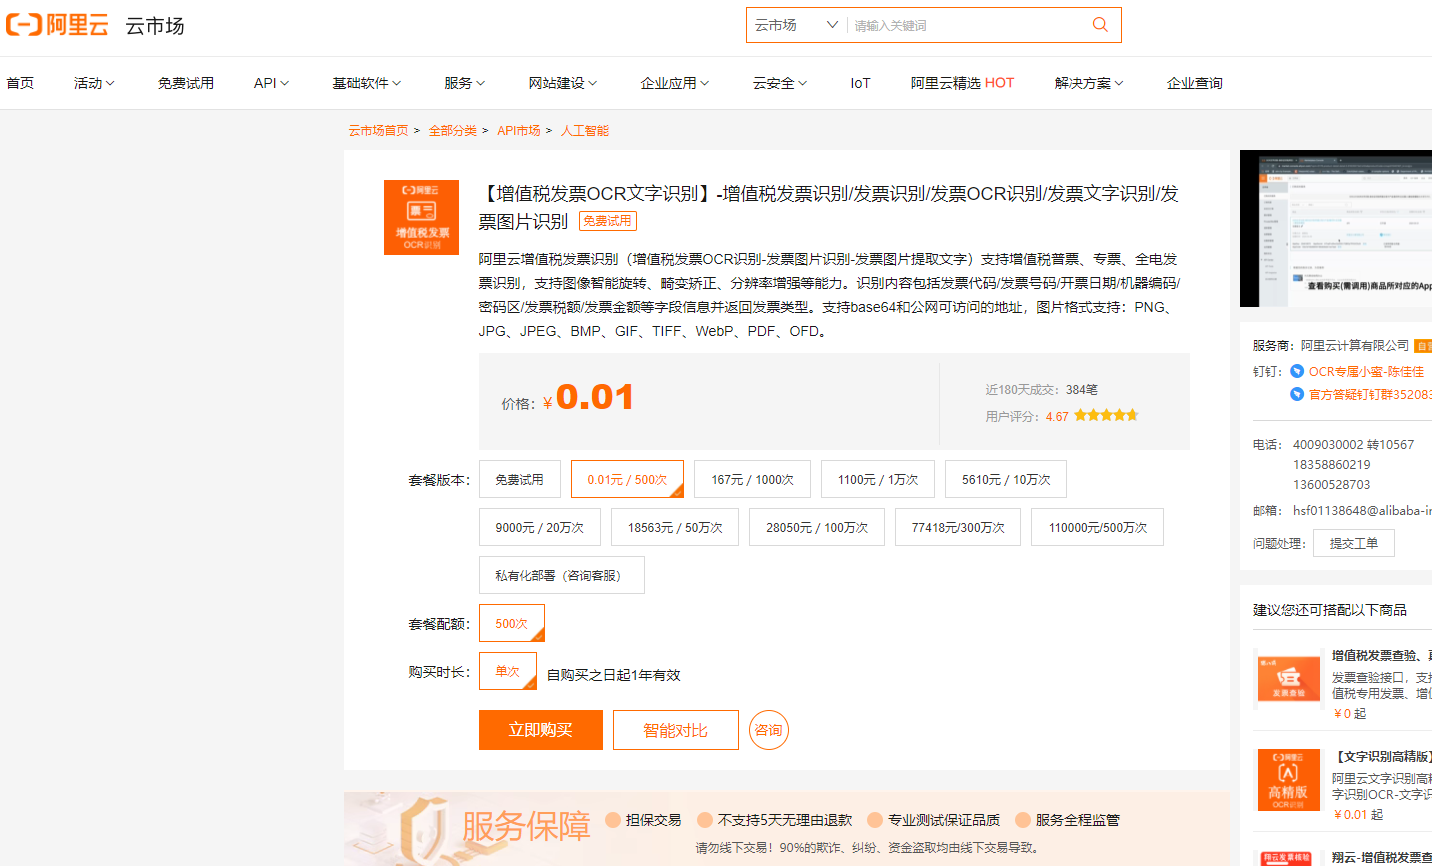The height and width of the screenshot is (866, 1432).
Task: Click the 立即购买 button
Action: coord(540,730)
